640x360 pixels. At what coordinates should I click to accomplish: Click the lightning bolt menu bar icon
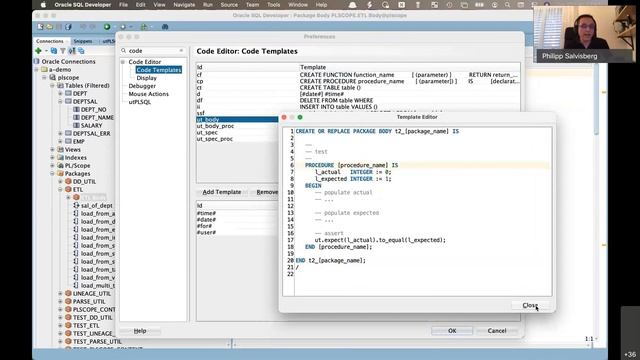(x=369, y=5)
